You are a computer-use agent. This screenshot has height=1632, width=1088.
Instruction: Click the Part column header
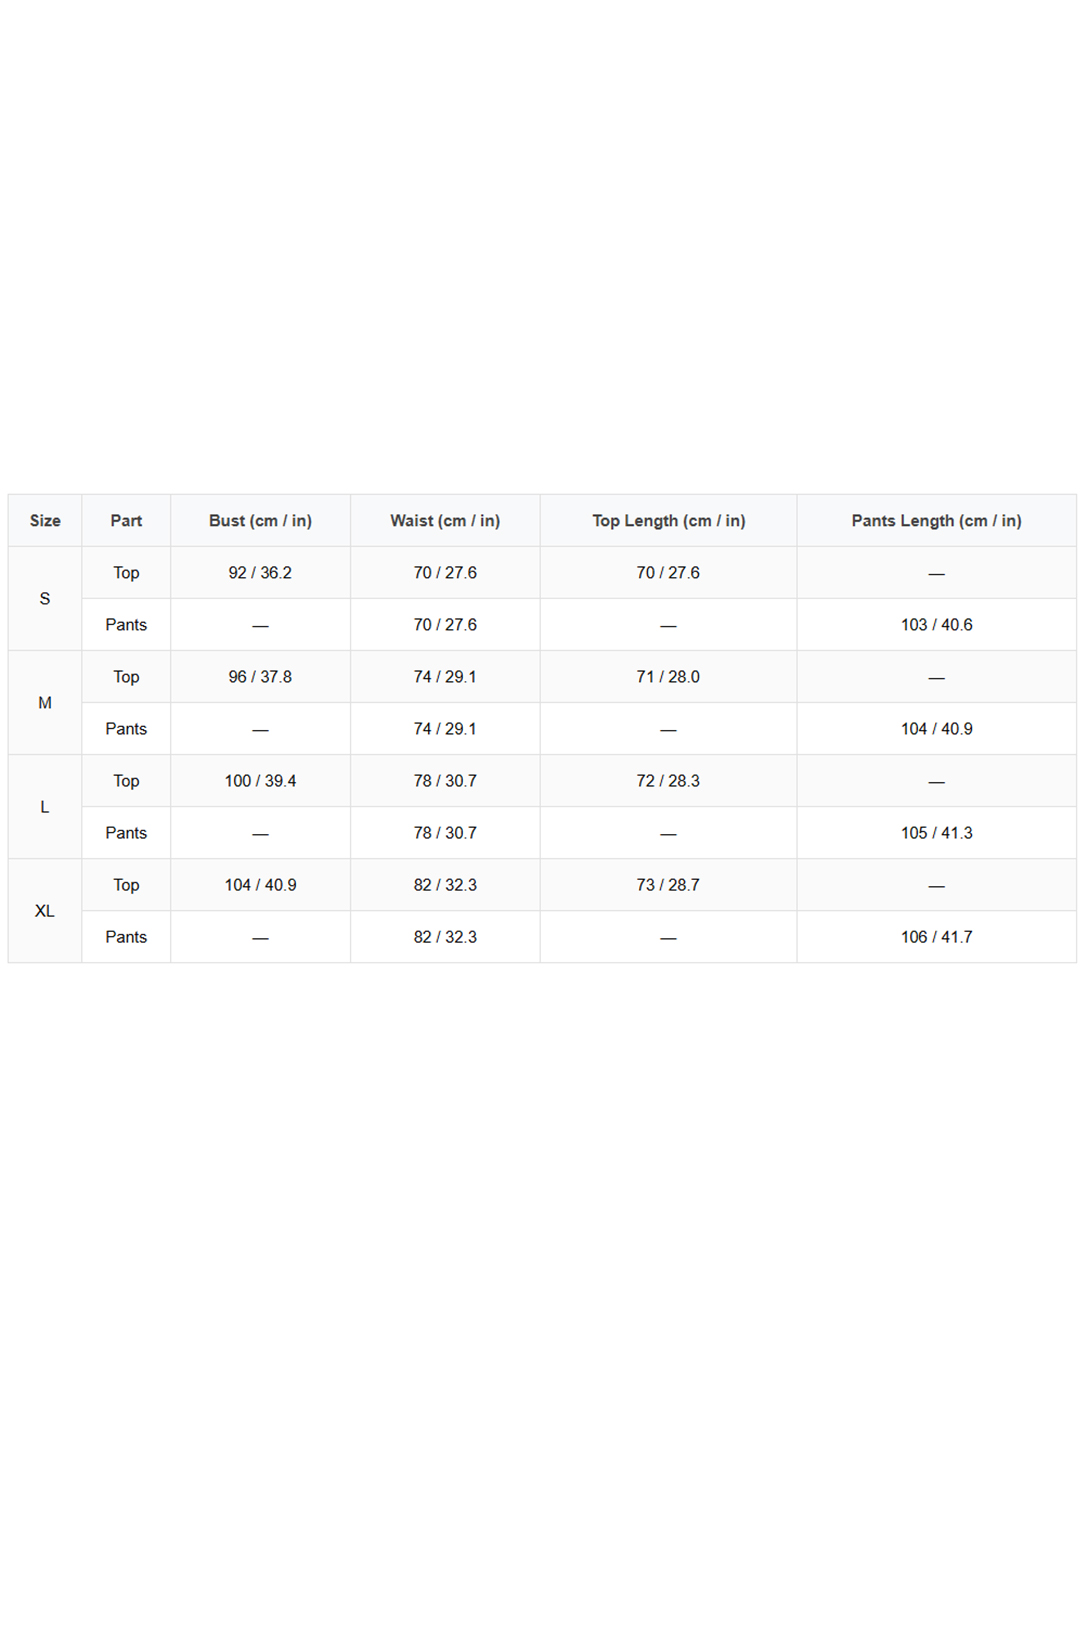coord(126,521)
